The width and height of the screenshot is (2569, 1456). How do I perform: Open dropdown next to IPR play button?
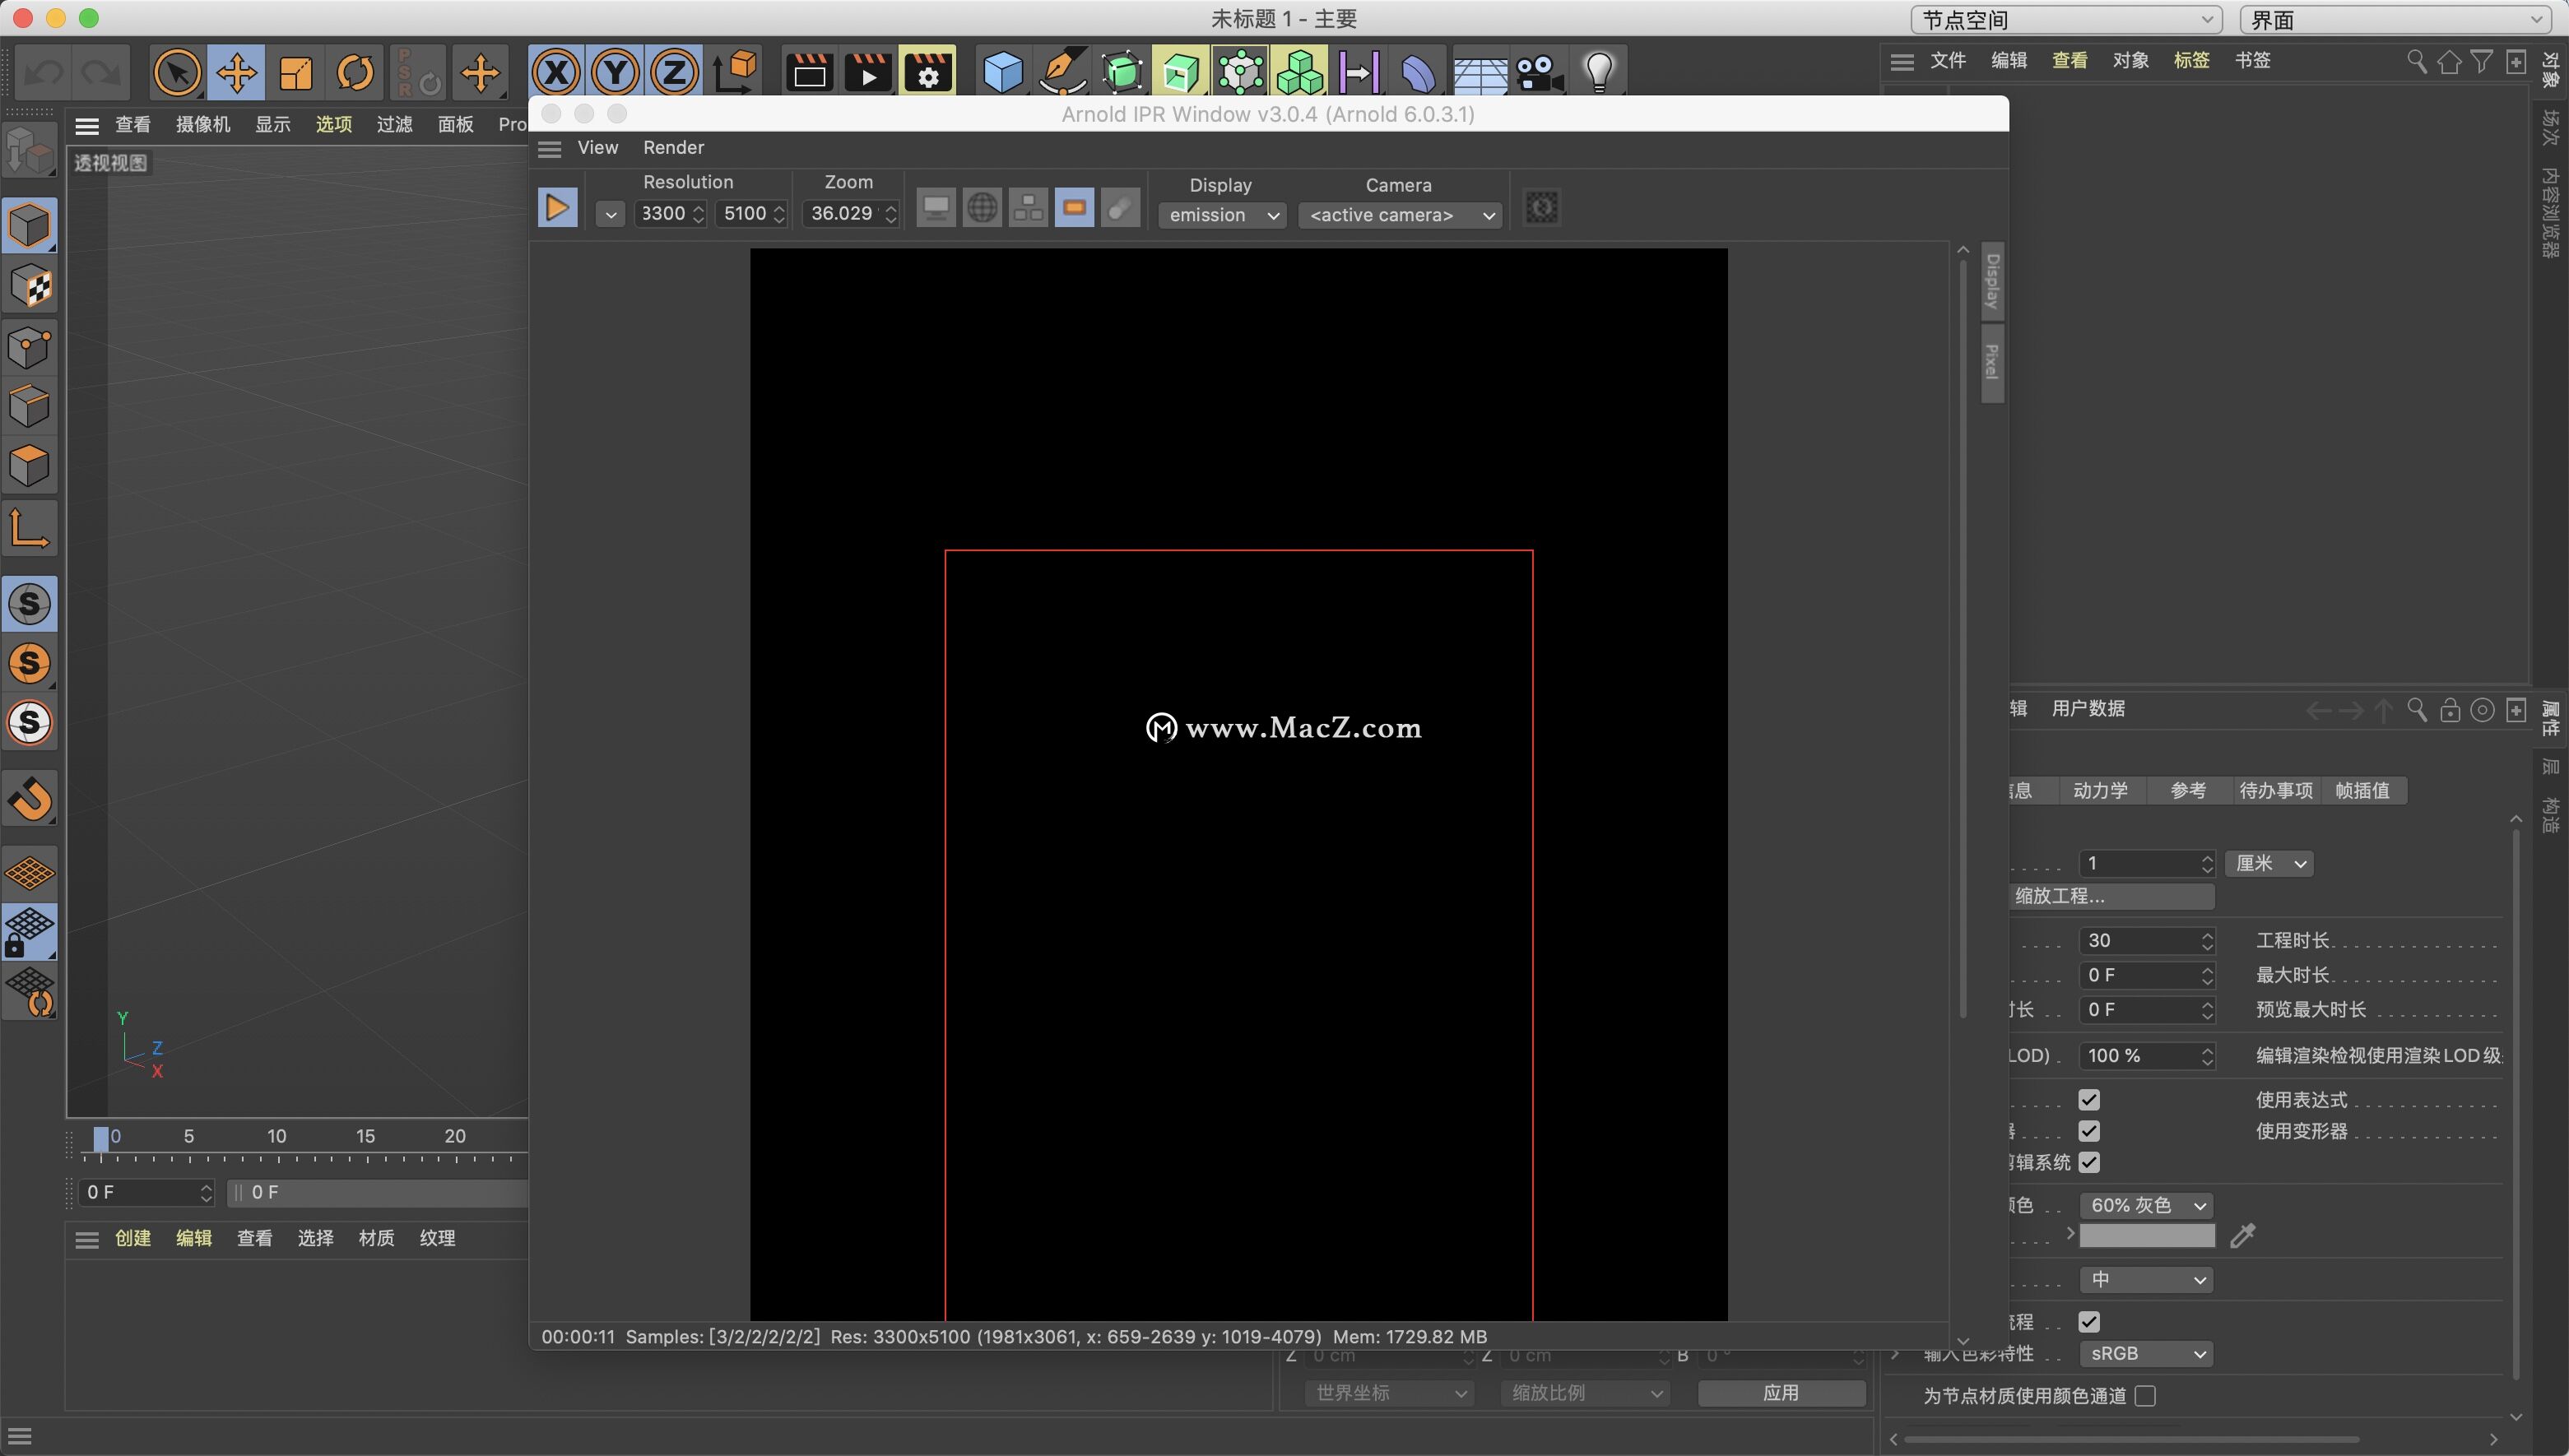pos(610,214)
